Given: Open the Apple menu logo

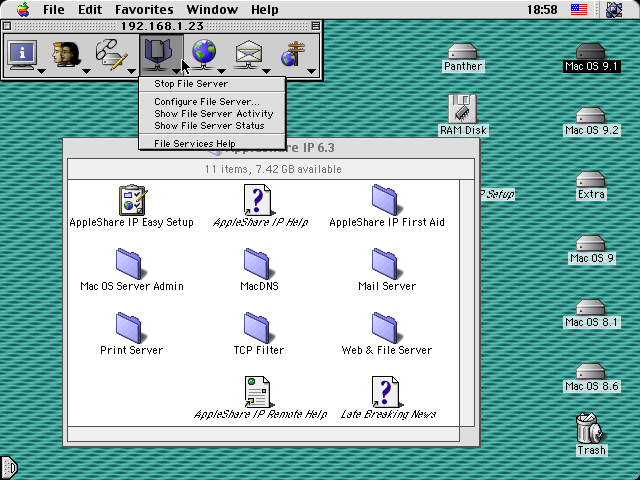Looking at the screenshot, I should pos(23,9).
